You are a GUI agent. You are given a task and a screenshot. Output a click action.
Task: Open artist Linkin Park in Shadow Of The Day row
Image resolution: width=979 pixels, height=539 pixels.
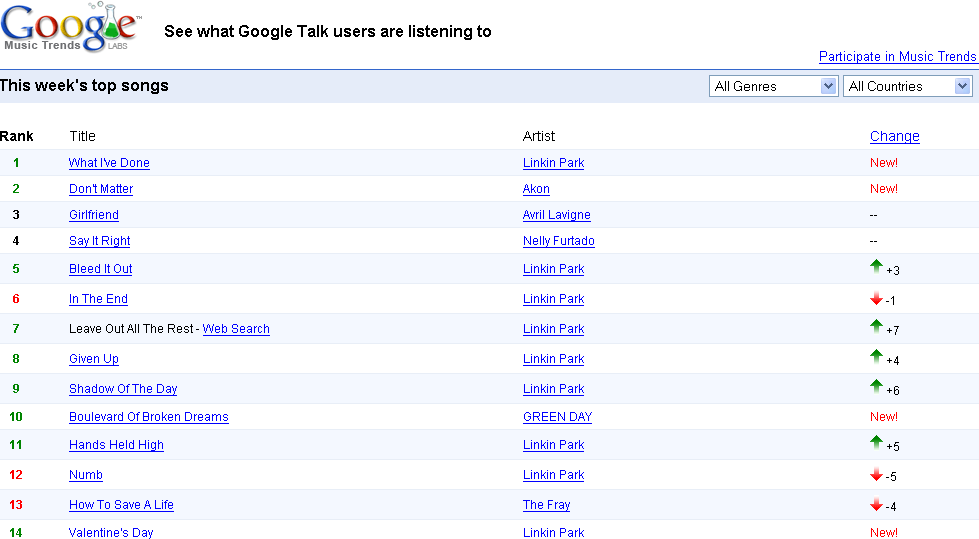coord(553,389)
